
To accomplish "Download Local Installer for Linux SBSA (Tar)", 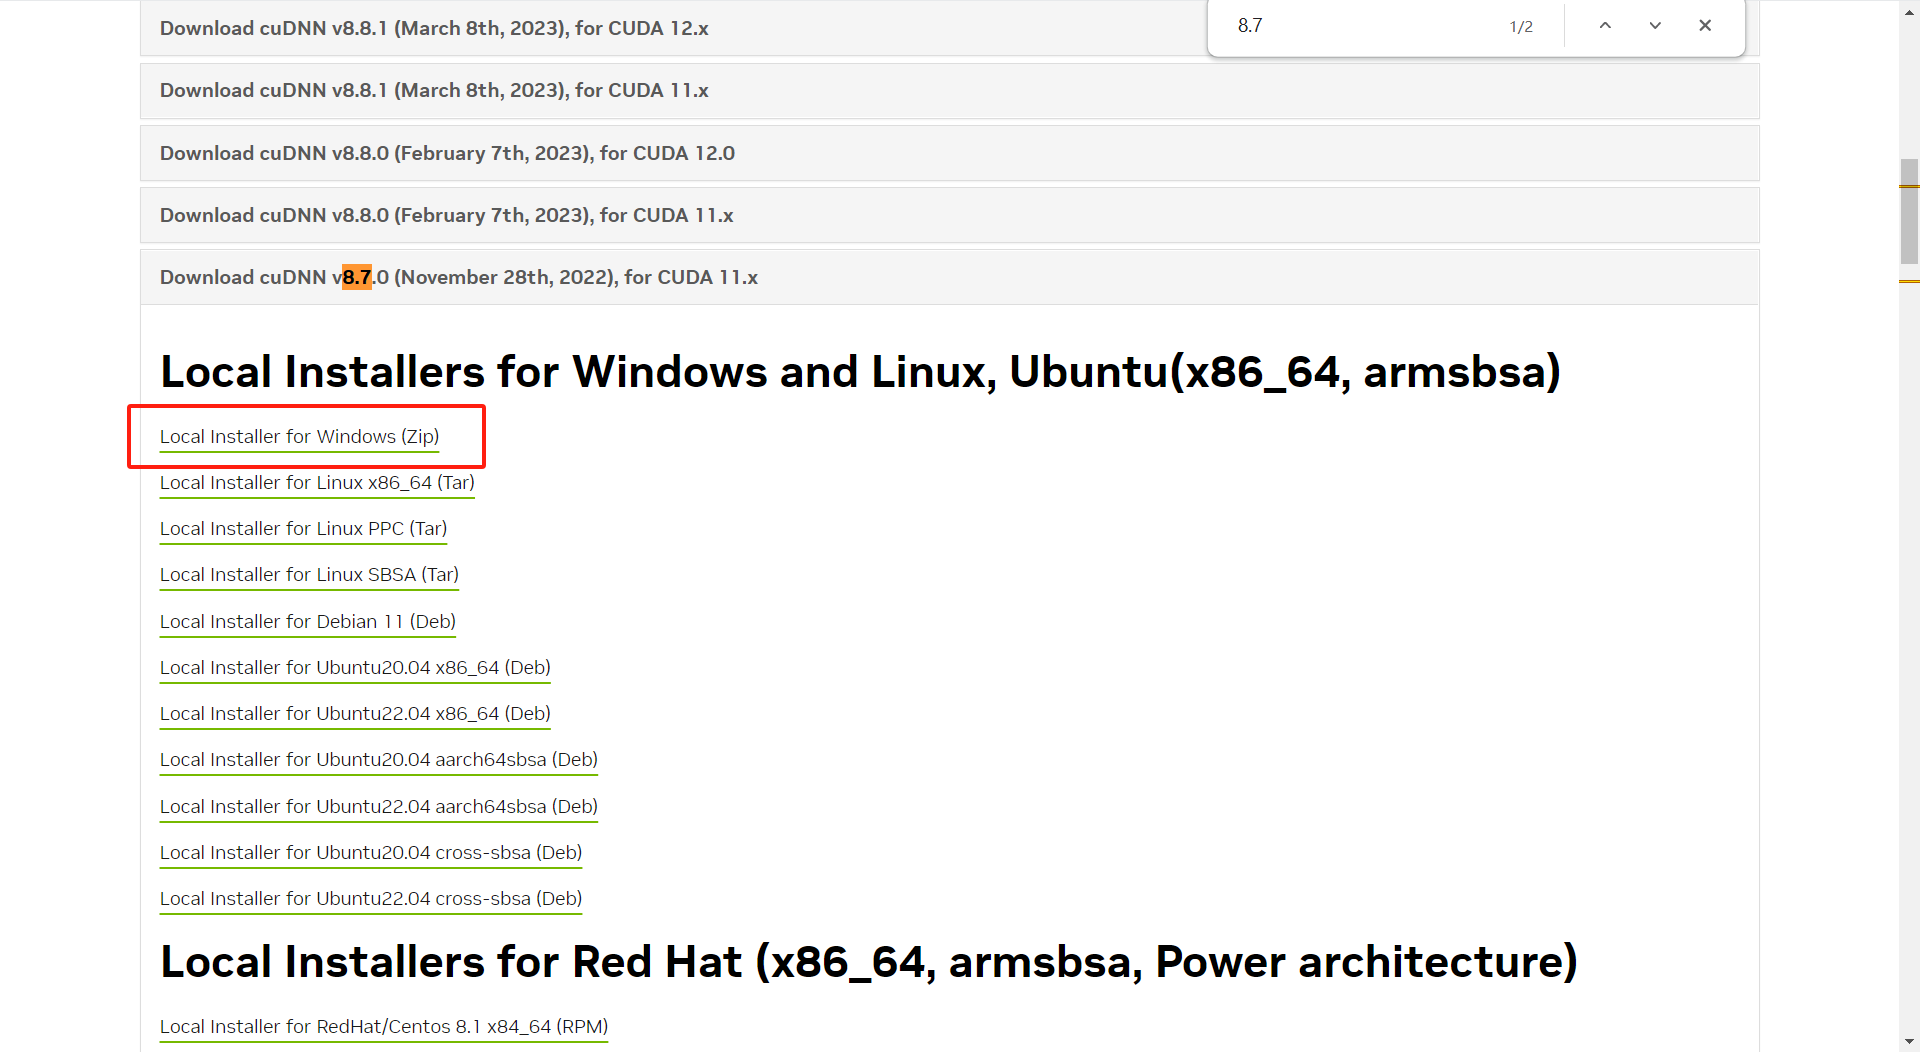I will [x=309, y=575].
